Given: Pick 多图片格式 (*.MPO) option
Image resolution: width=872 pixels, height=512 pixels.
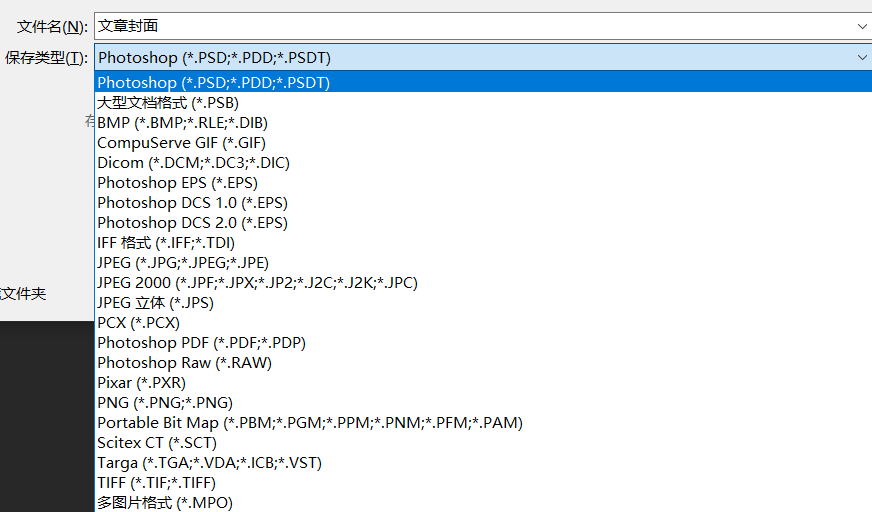Looking at the screenshot, I should [x=483, y=503].
